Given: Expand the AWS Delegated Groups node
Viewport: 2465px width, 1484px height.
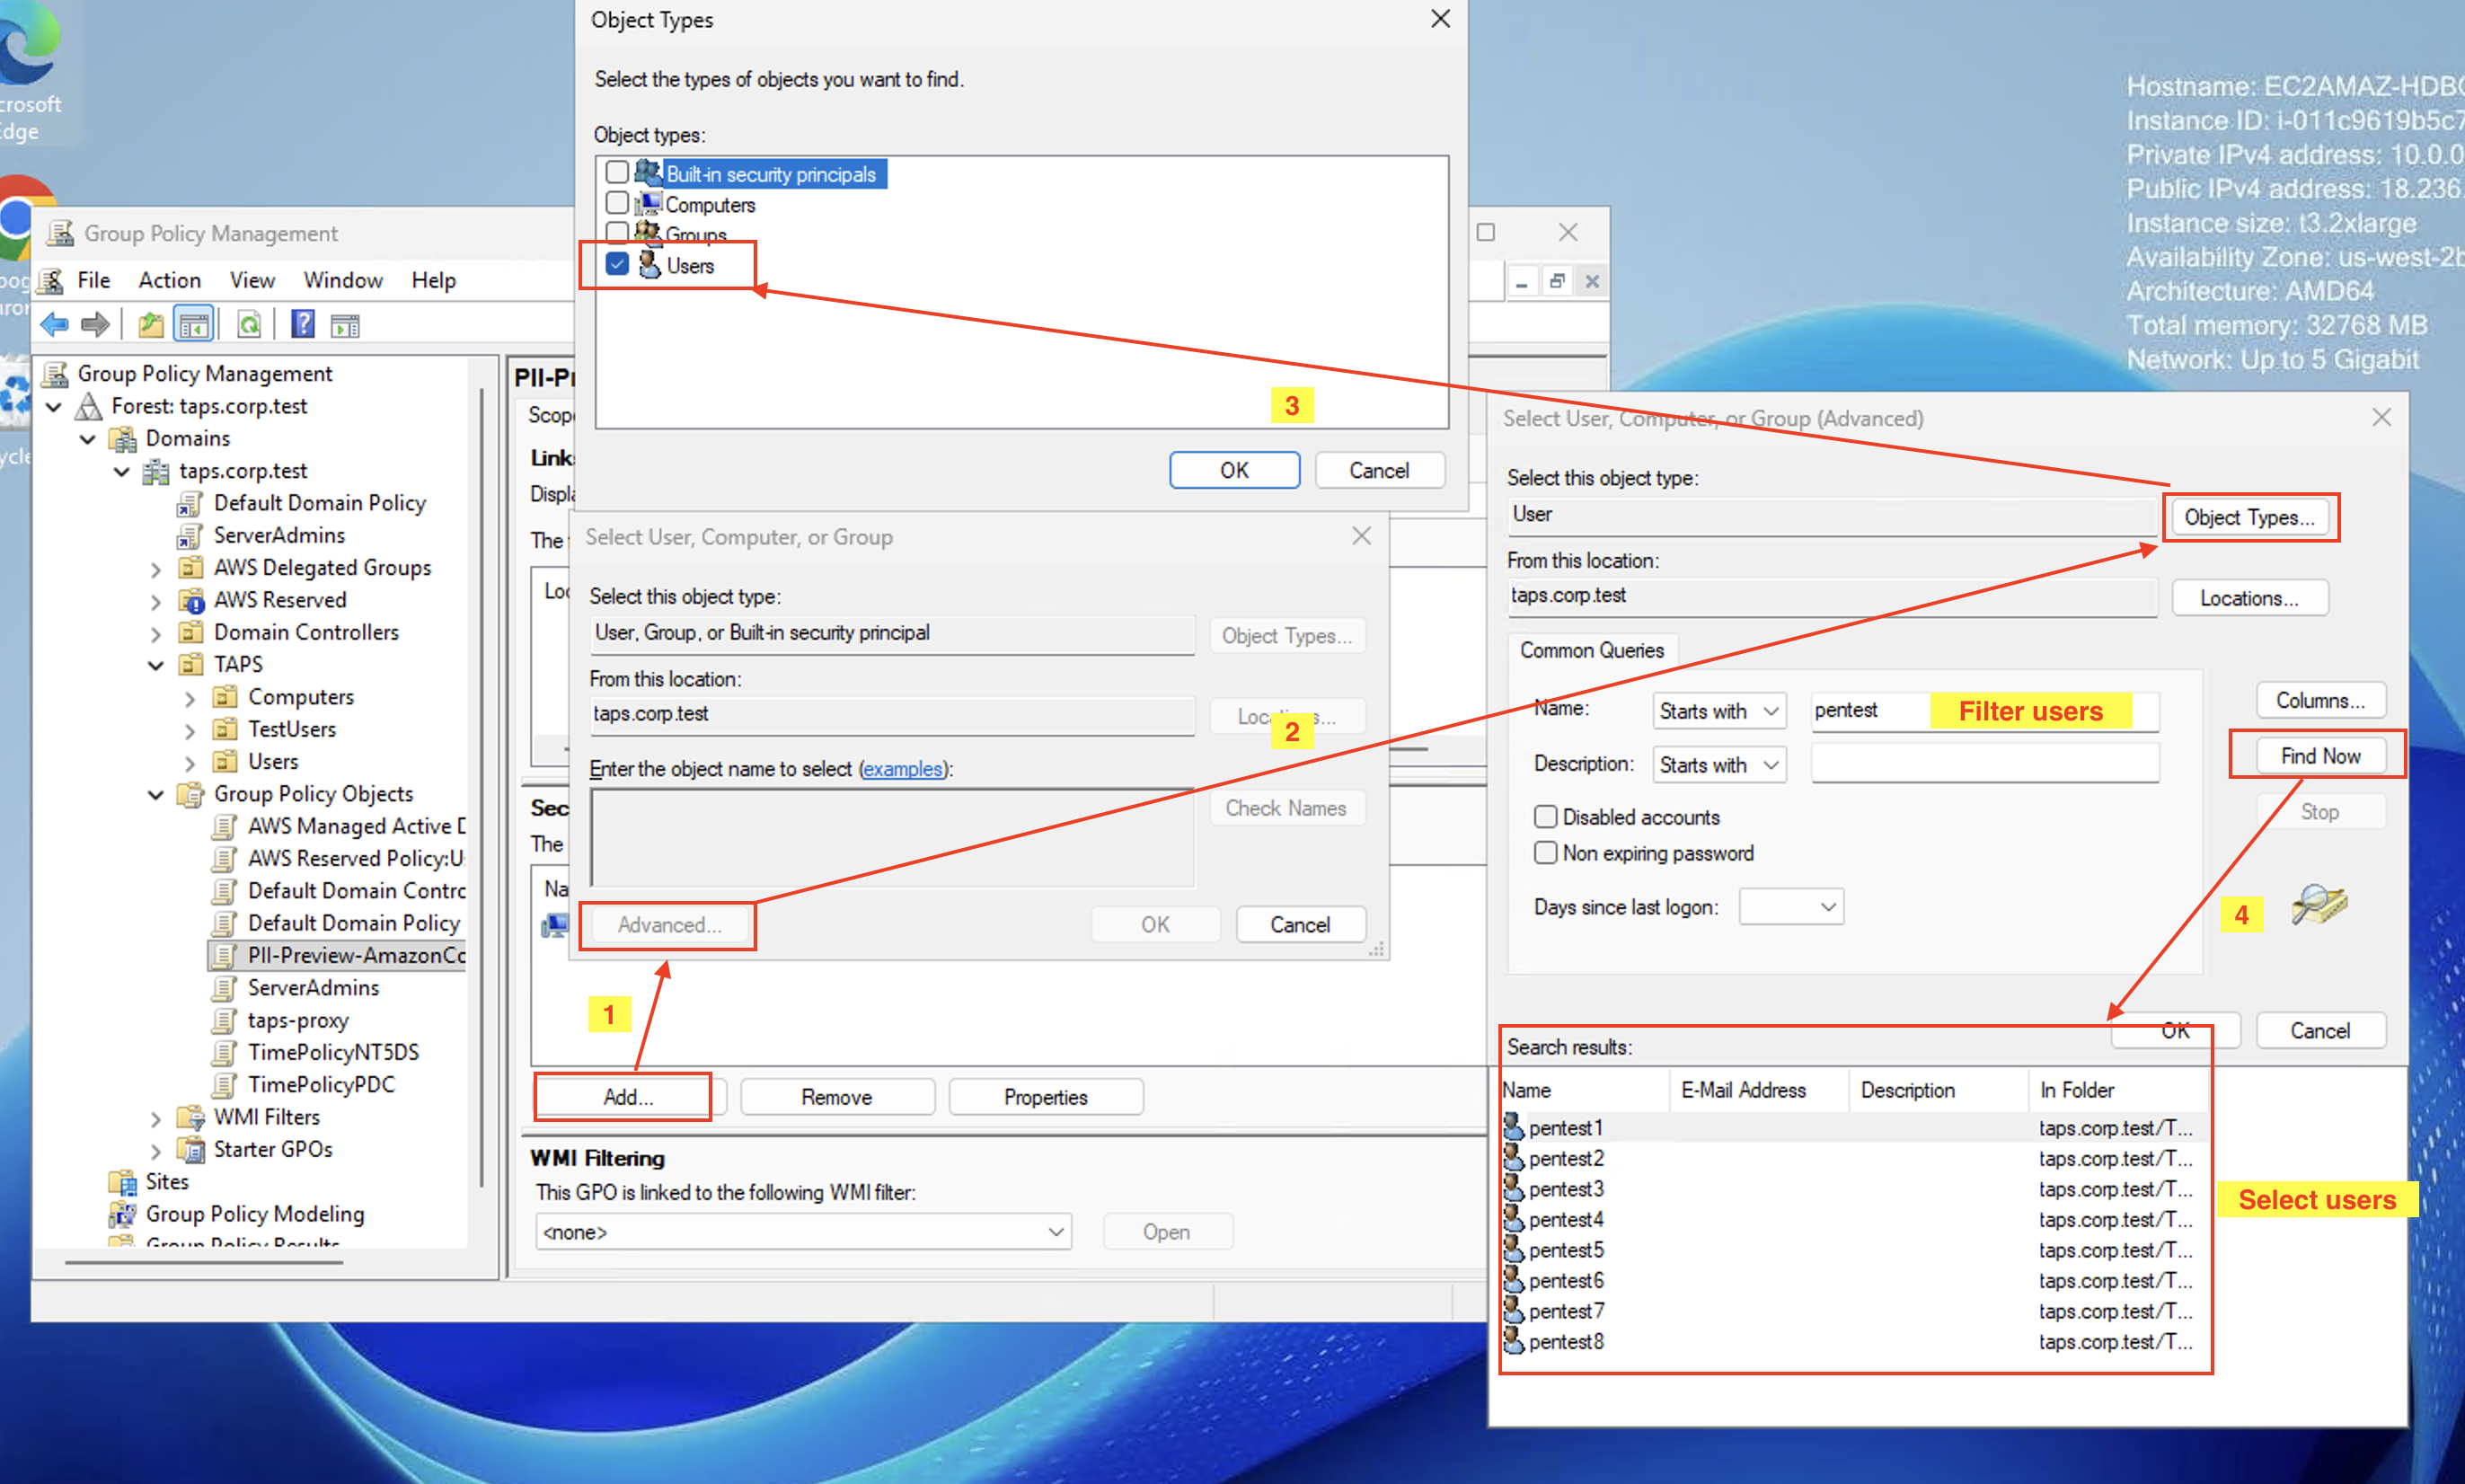Looking at the screenshot, I should point(156,569).
